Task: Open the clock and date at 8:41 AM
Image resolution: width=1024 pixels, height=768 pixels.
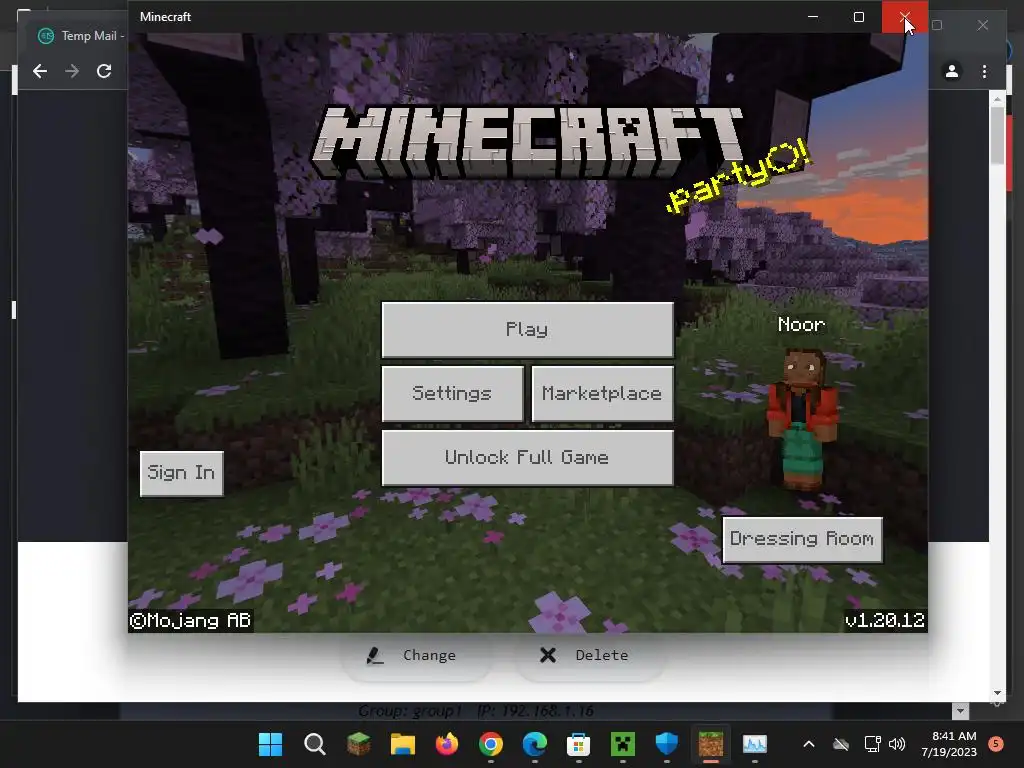Action: click(949, 744)
